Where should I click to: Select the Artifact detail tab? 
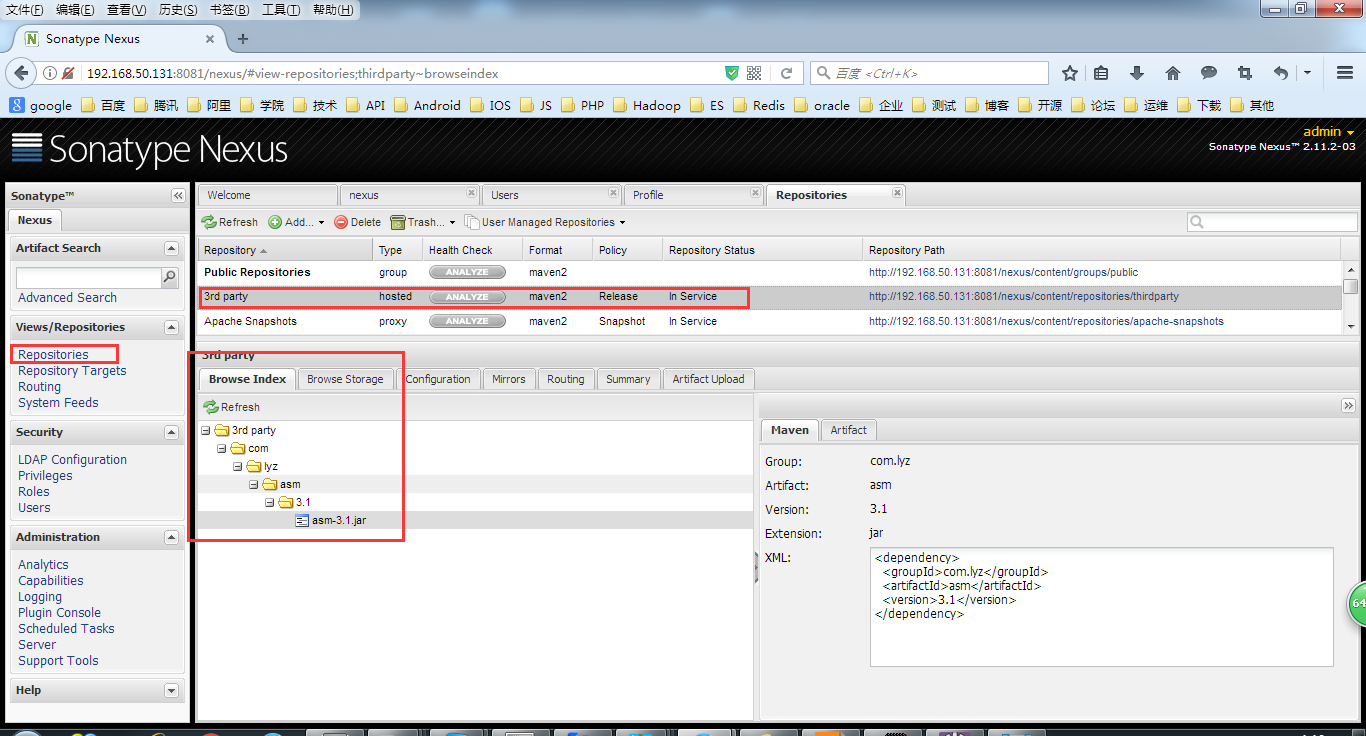[848, 430]
